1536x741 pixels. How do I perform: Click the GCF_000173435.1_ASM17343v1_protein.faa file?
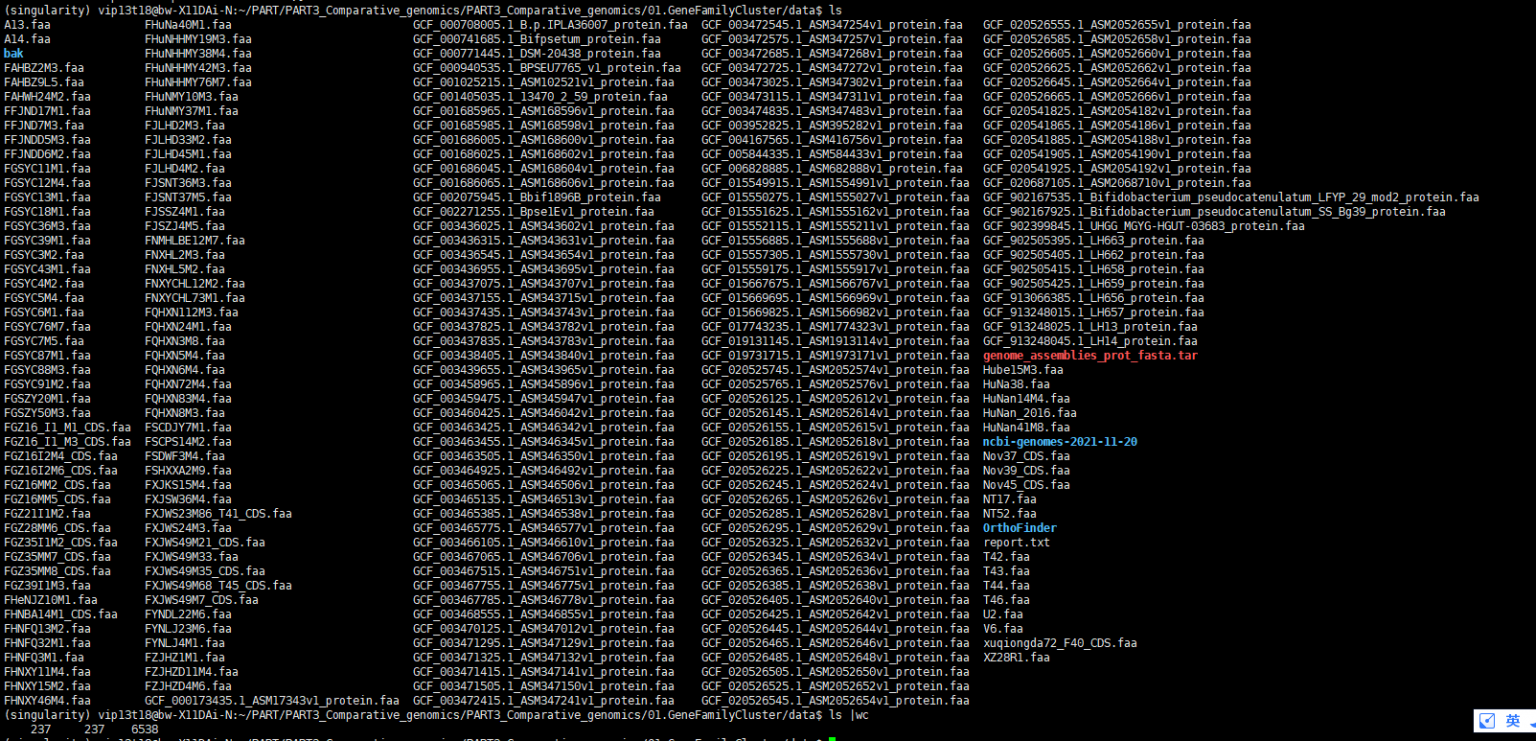pos(271,701)
